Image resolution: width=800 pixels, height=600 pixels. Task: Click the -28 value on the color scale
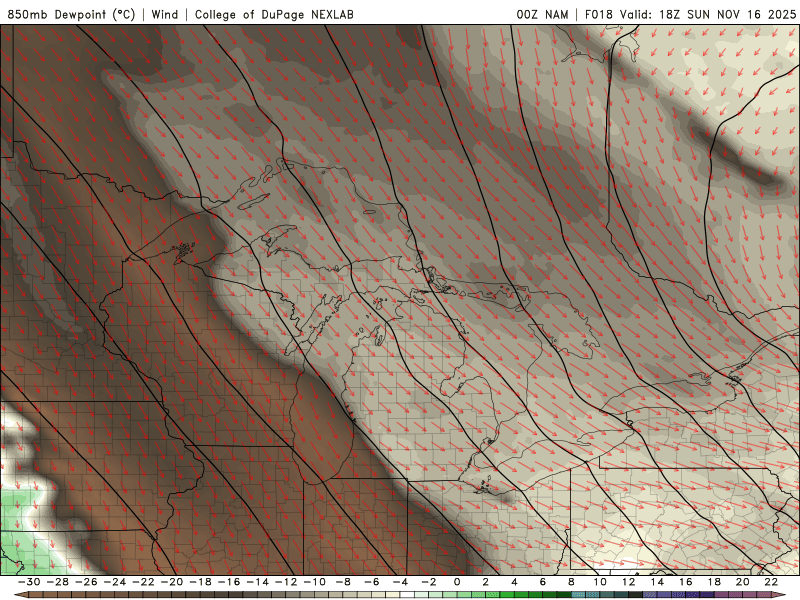pyautogui.click(x=58, y=582)
